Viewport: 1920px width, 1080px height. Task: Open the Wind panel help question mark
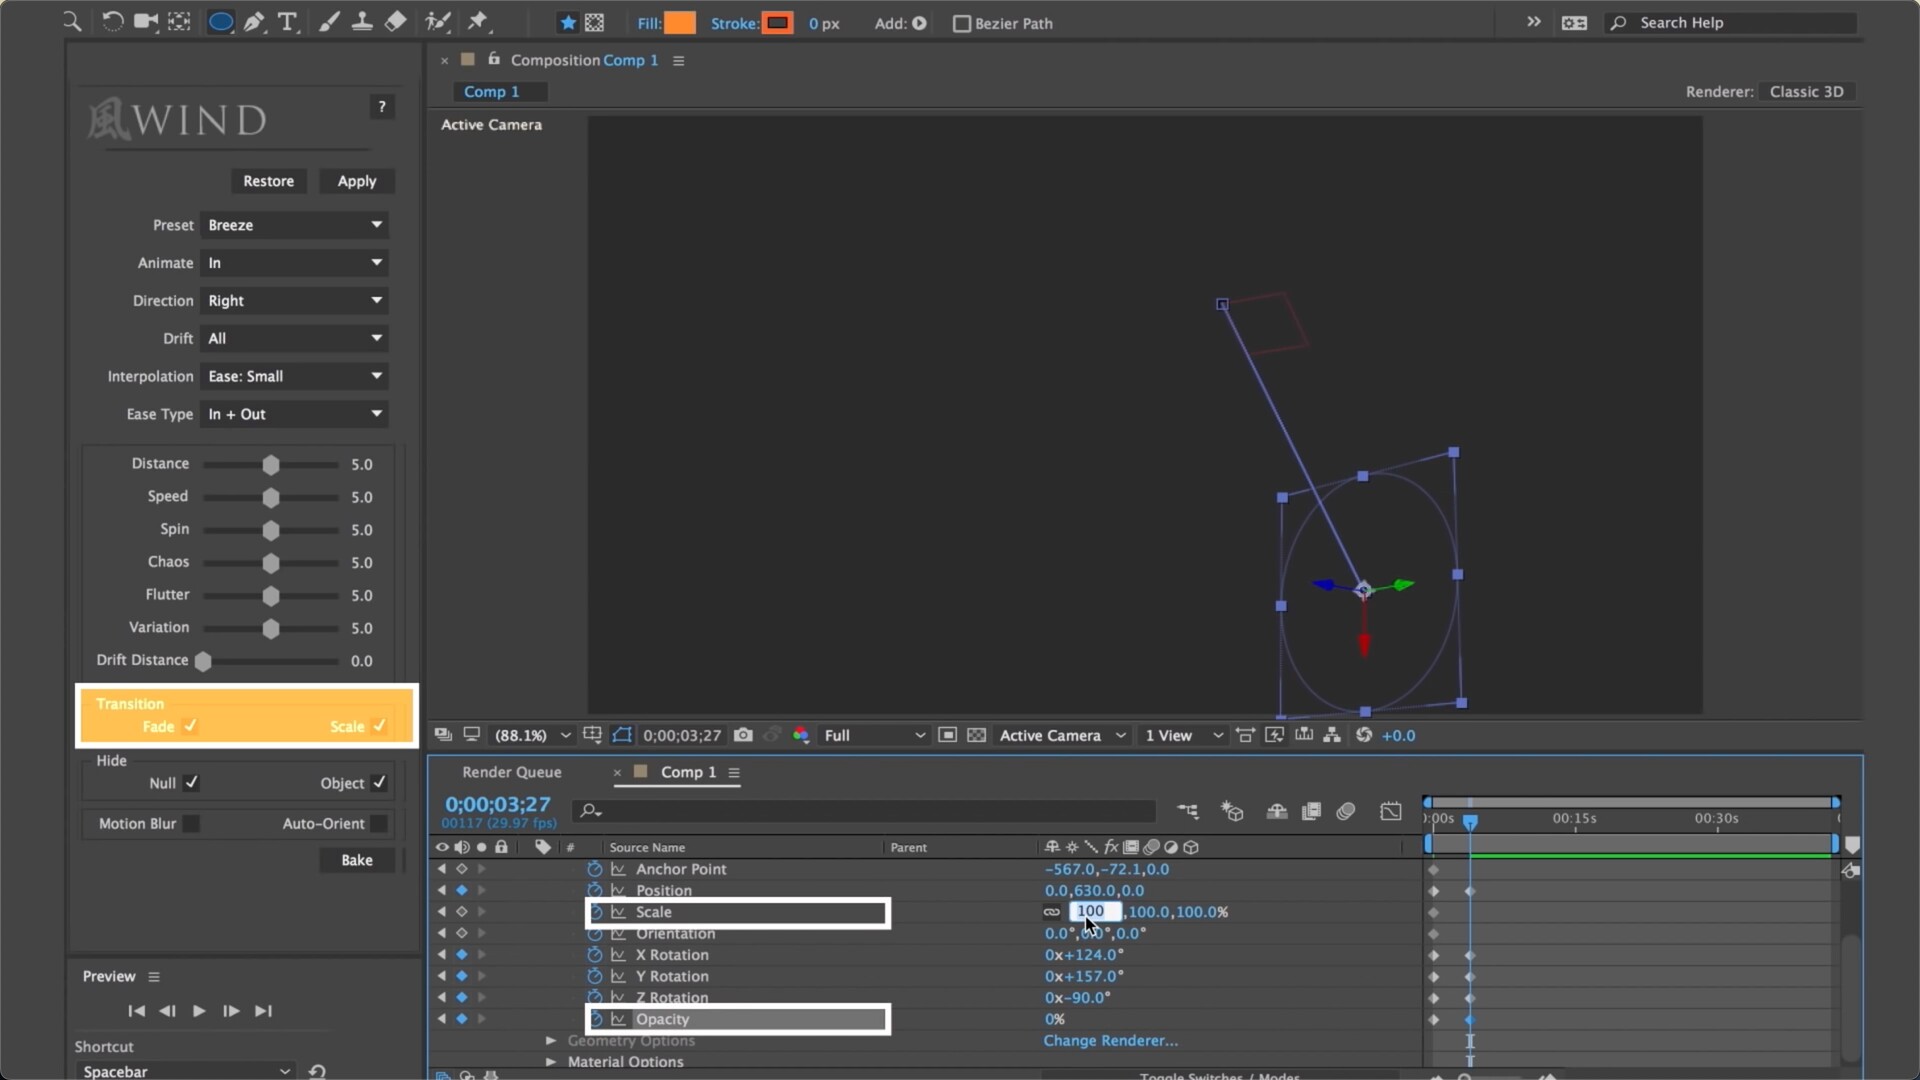coord(381,106)
